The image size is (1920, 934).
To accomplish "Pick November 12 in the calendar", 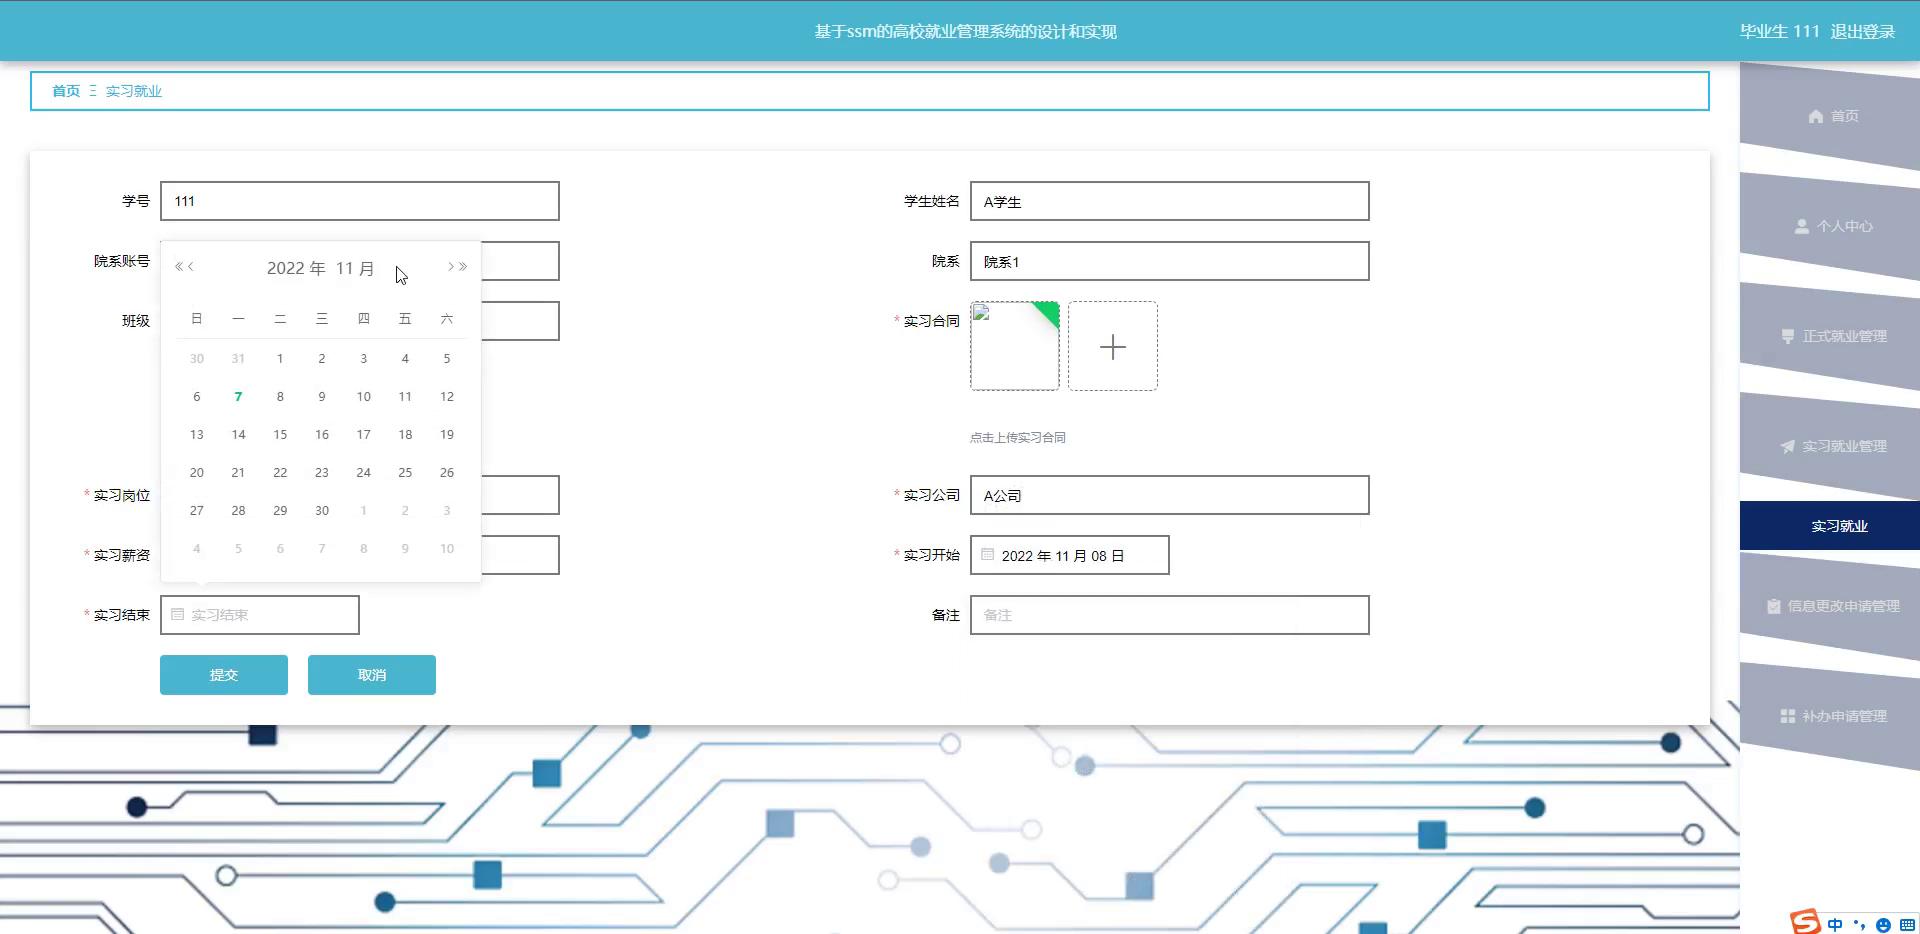I will tap(447, 397).
